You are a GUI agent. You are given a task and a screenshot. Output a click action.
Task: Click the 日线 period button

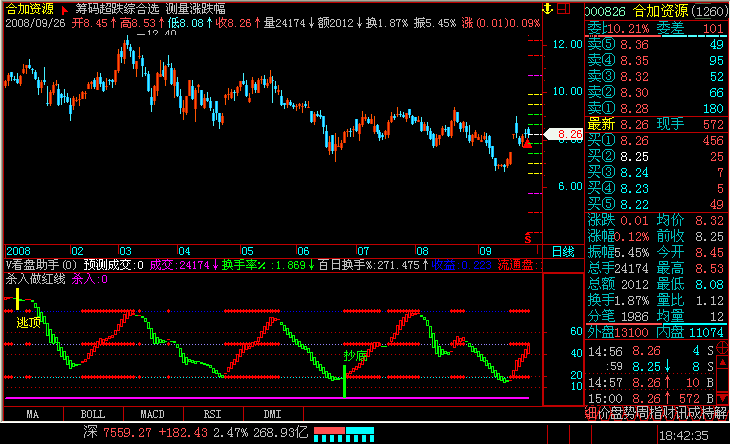pyautogui.click(x=563, y=252)
